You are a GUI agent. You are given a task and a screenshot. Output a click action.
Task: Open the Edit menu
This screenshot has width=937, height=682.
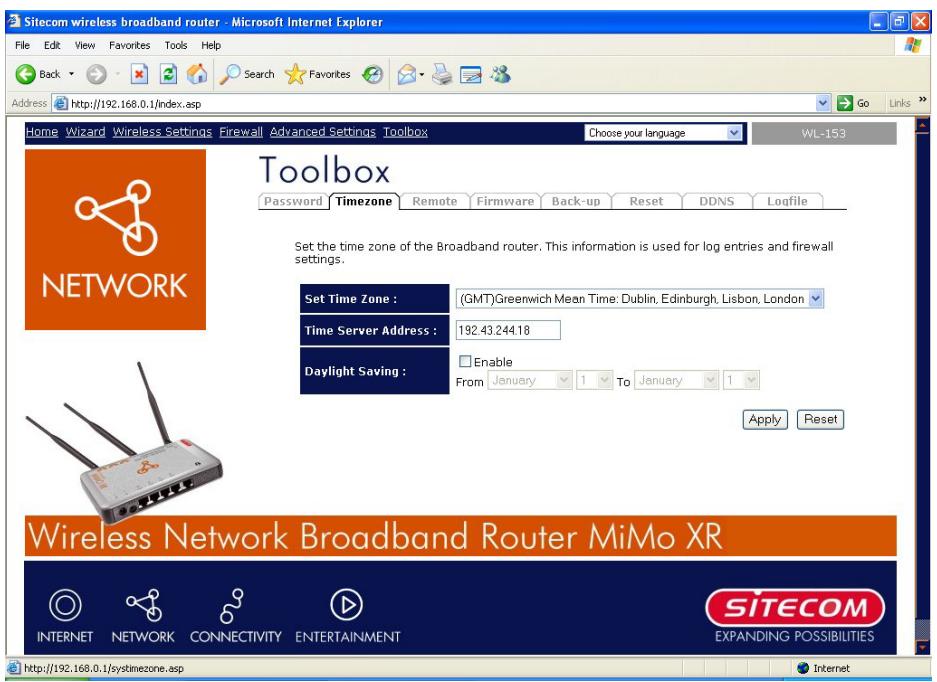click(52, 45)
